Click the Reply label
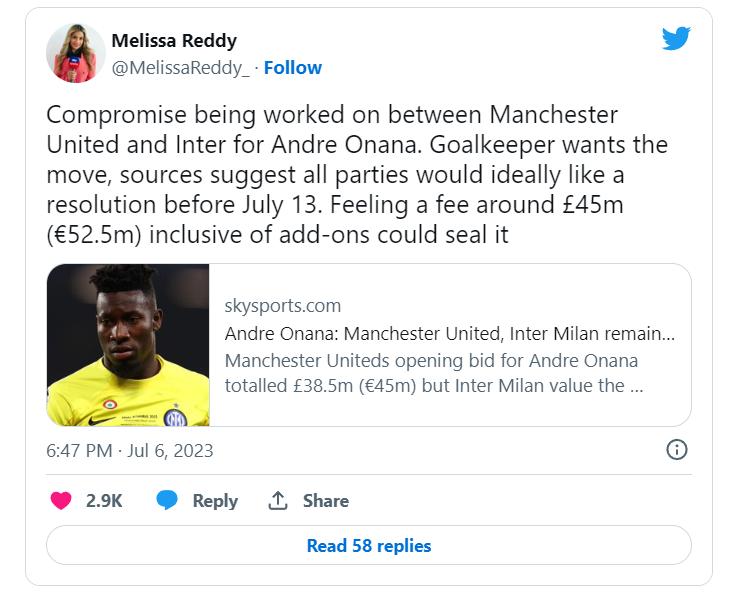Viewport: 729px width, 601px height. click(215, 501)
